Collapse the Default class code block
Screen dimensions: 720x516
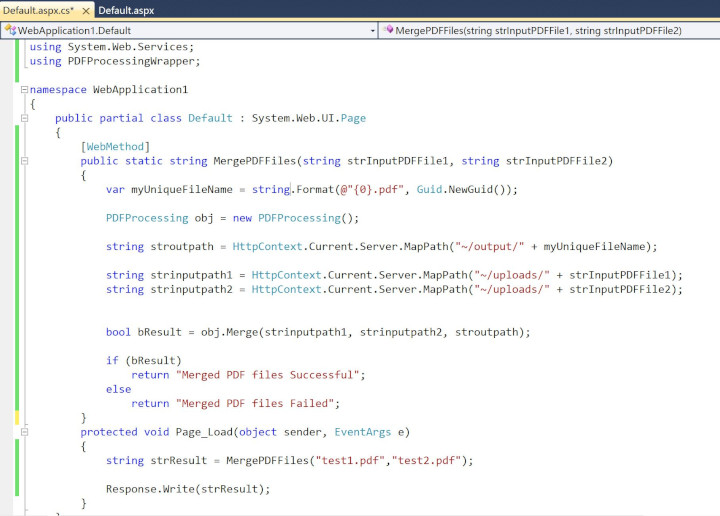(x=24, y=118)
